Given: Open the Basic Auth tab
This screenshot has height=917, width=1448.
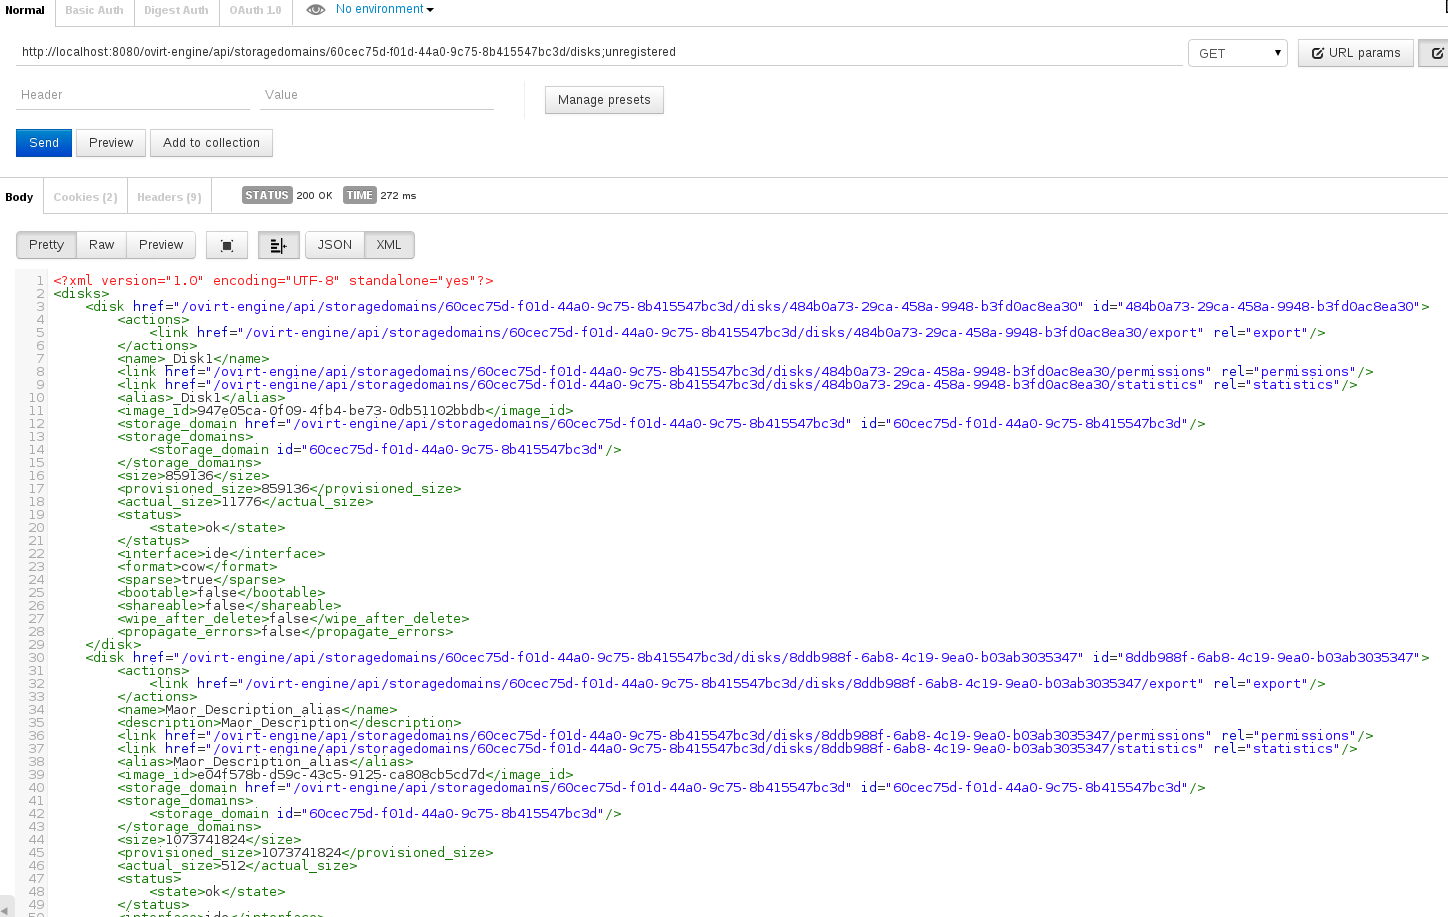Looking at the screenshot, I should click(94, 11).
